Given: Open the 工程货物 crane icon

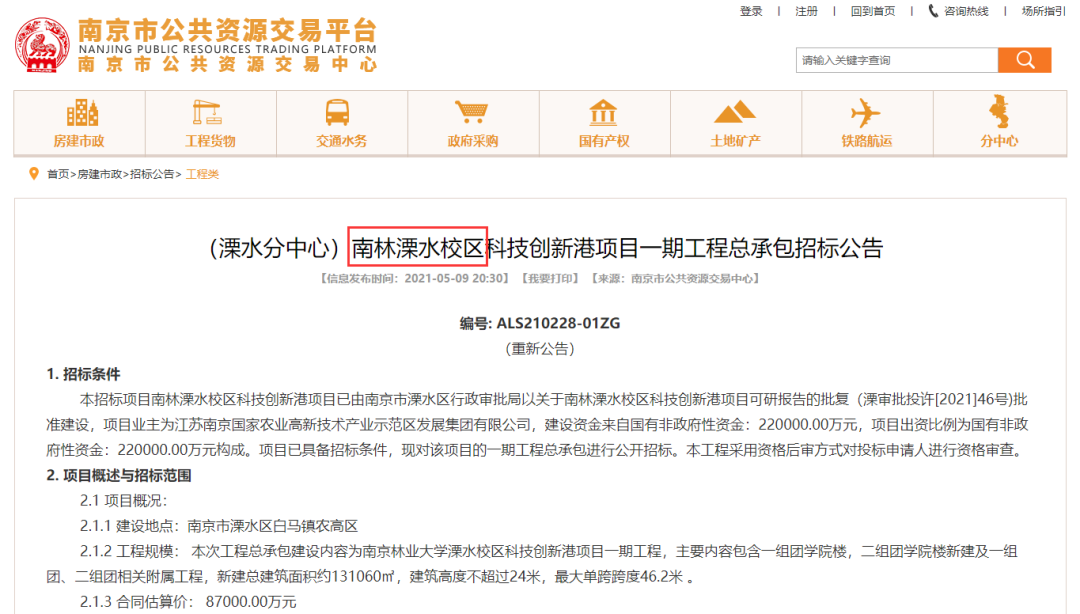Looking at the screenshot, I should [207, 112].
